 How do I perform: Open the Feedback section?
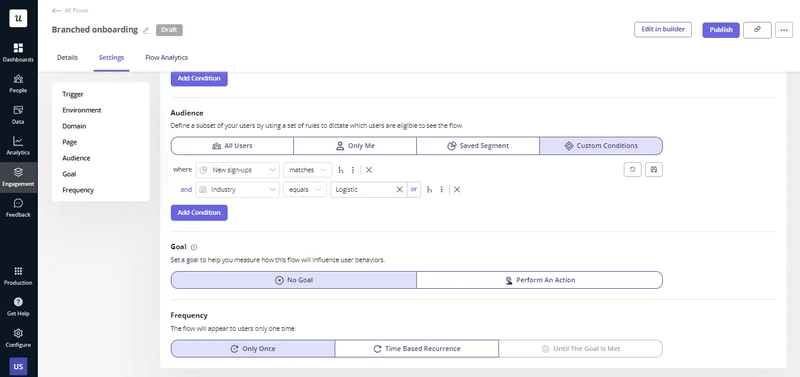(18, 209)
